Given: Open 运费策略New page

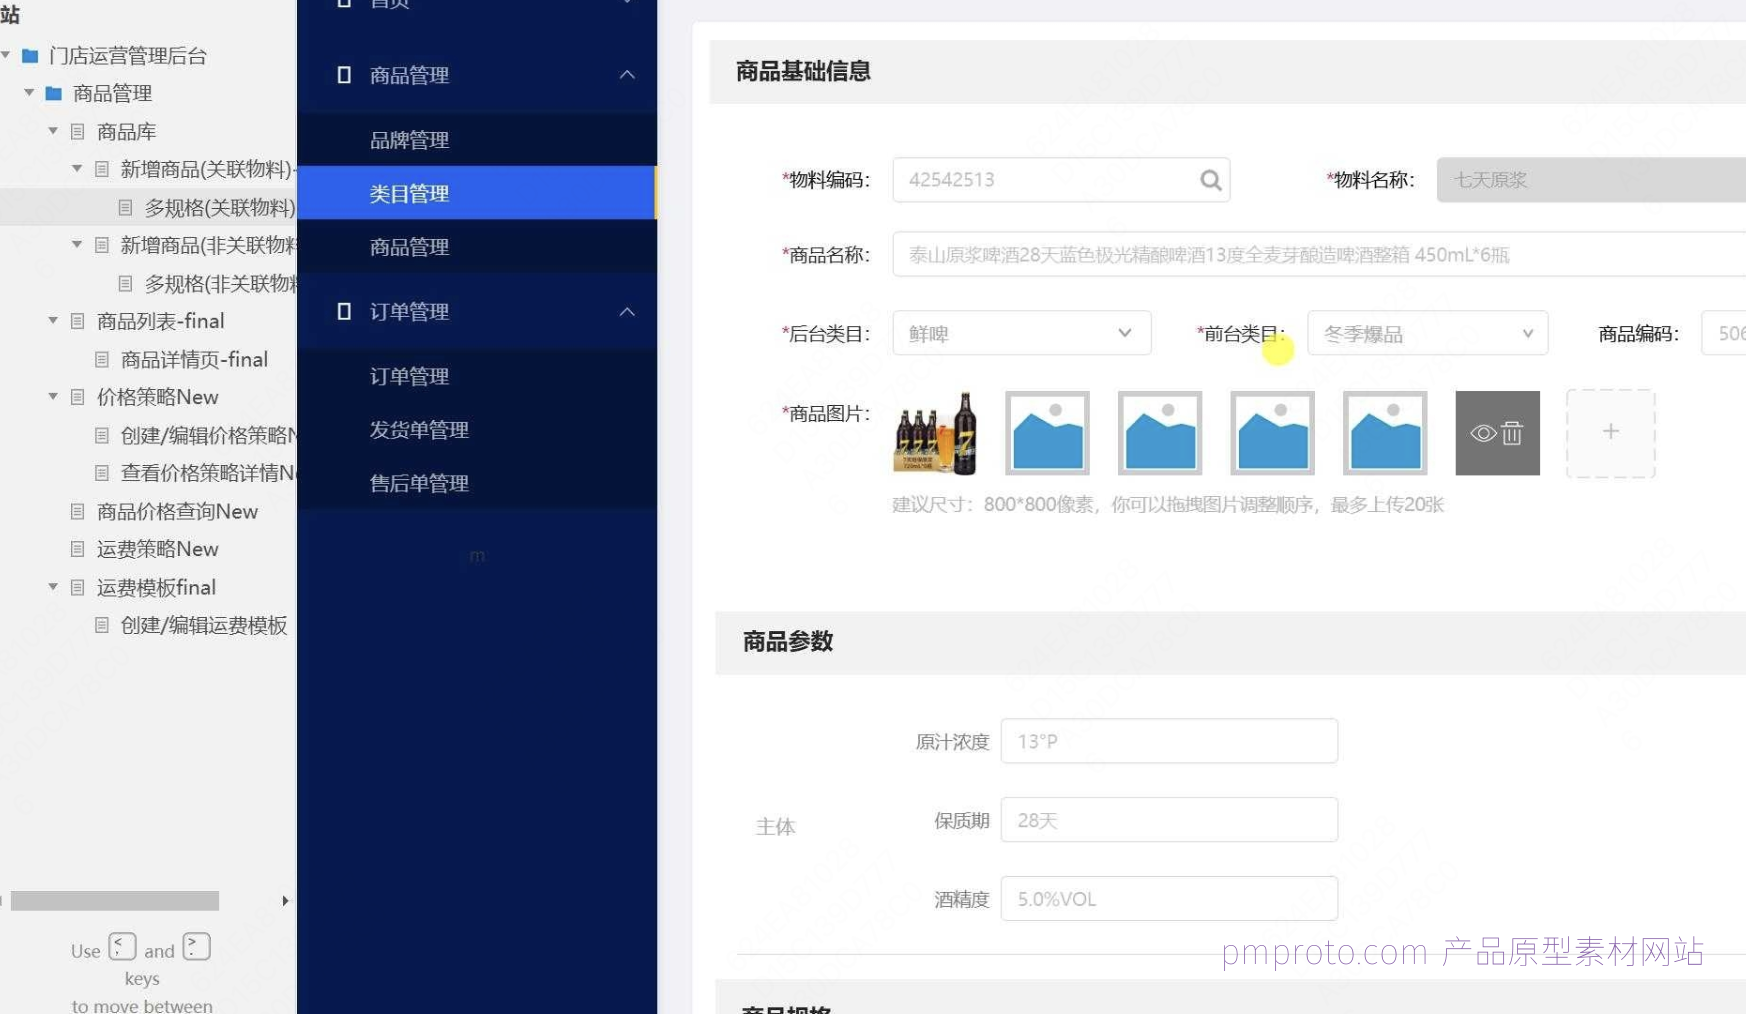Looking at the screenshot, I should [x=157, y=549].
